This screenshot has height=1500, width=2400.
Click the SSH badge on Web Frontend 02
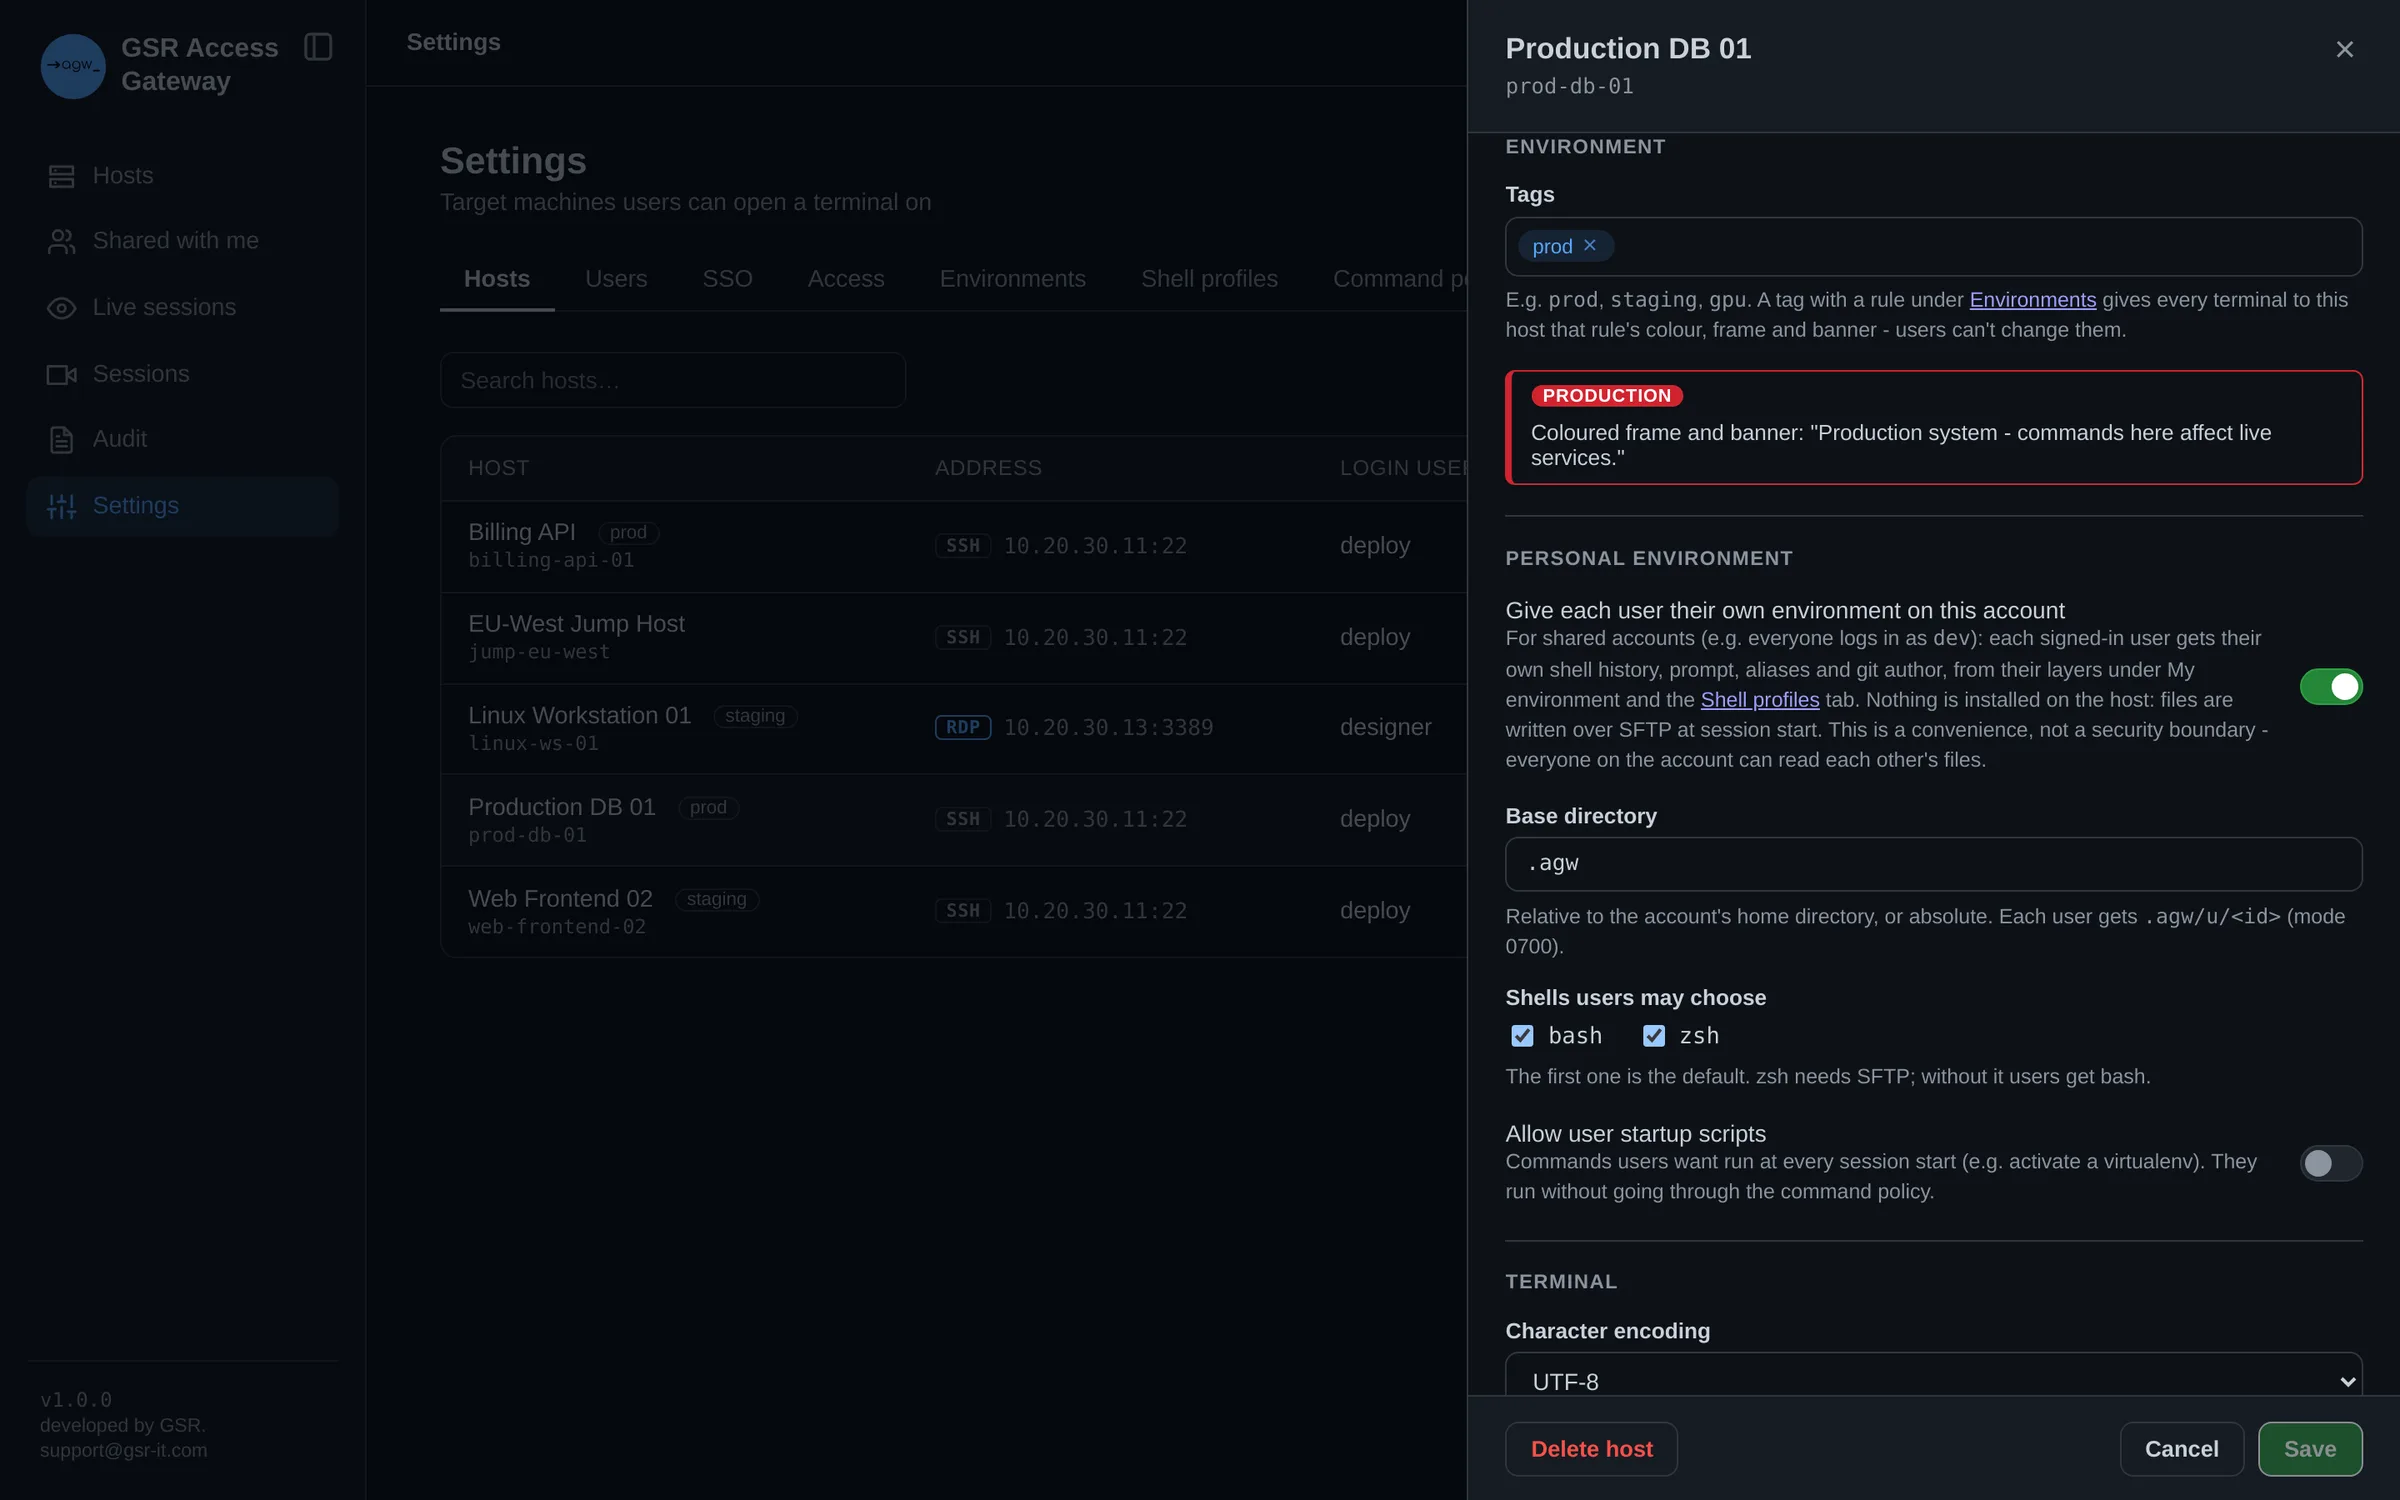coord(963,911)
